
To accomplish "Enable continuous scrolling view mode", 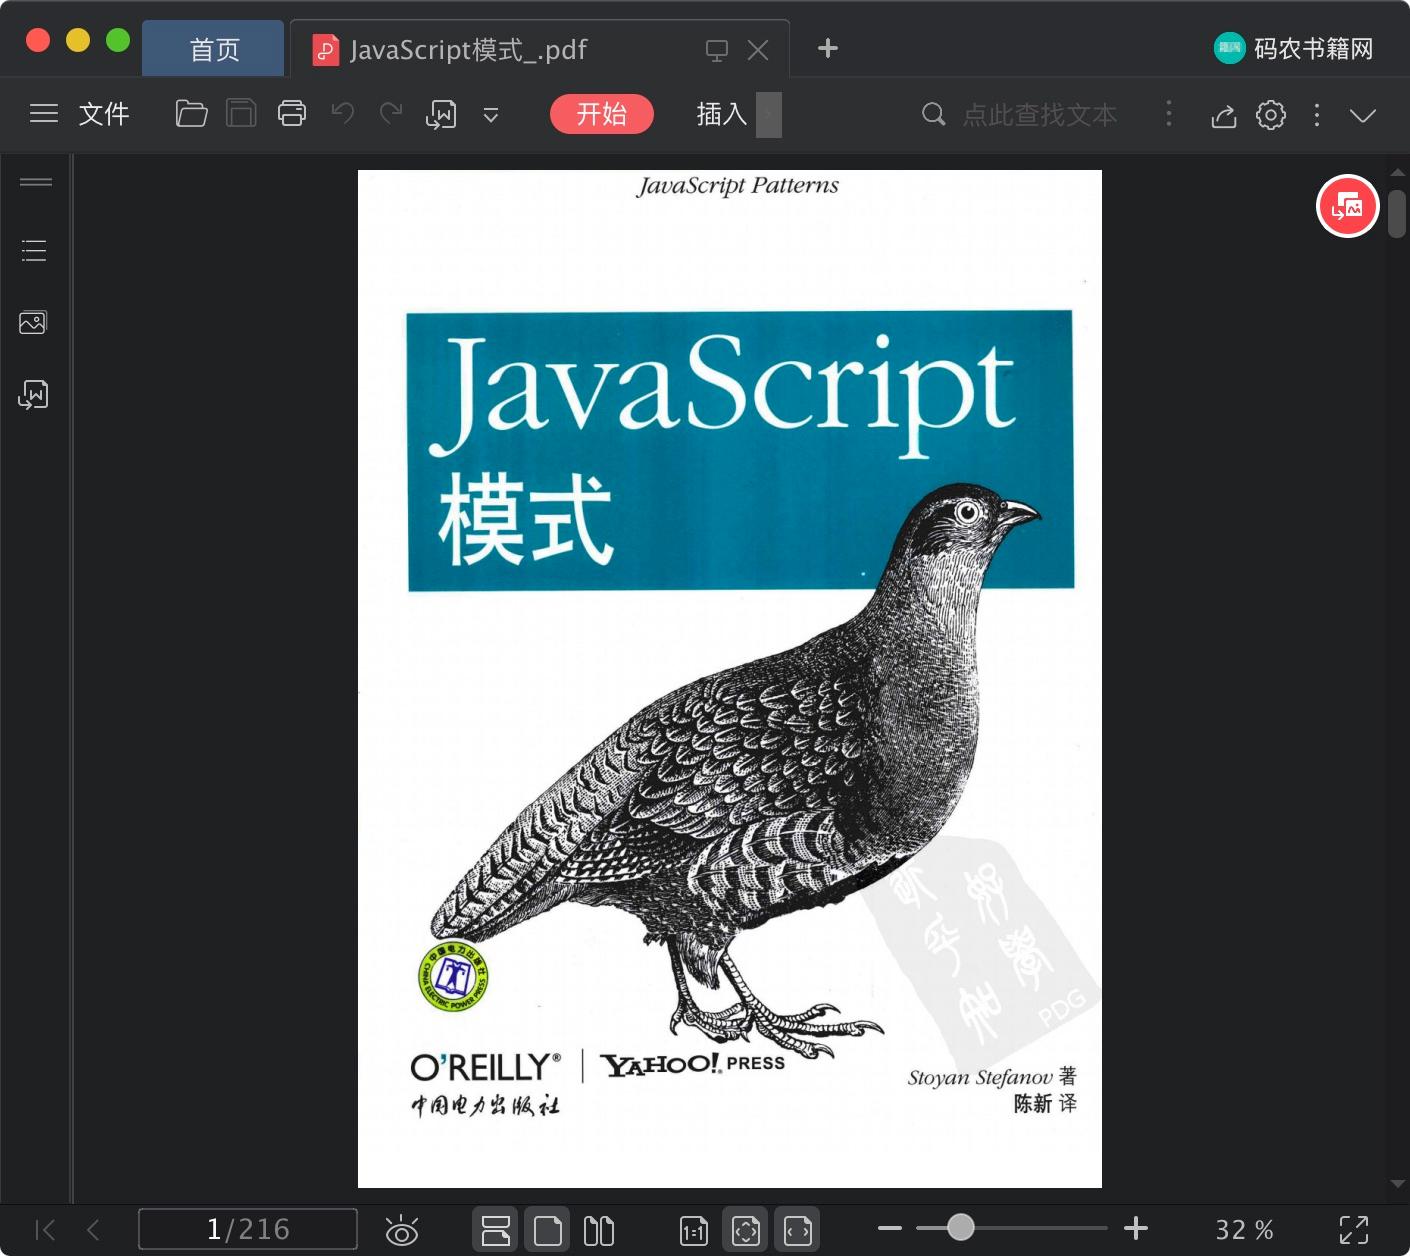I will point(496,1230).
